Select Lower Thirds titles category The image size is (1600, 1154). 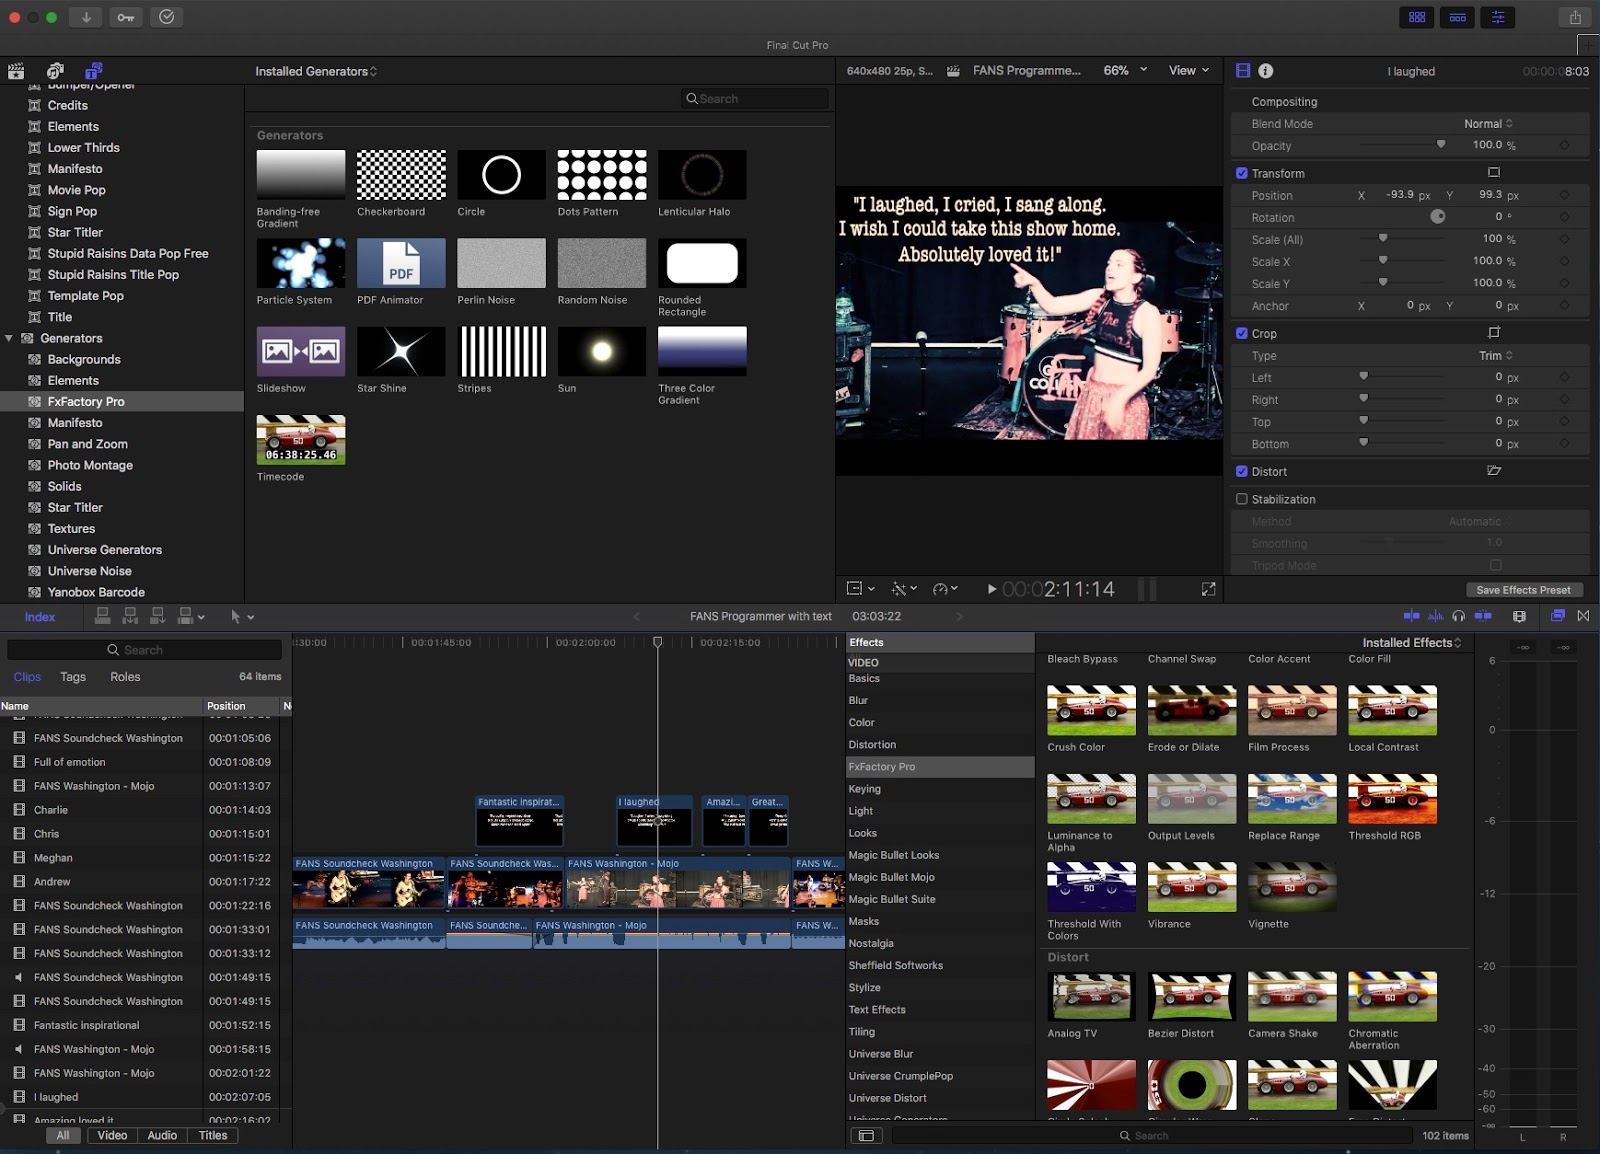tap(84, 147)
